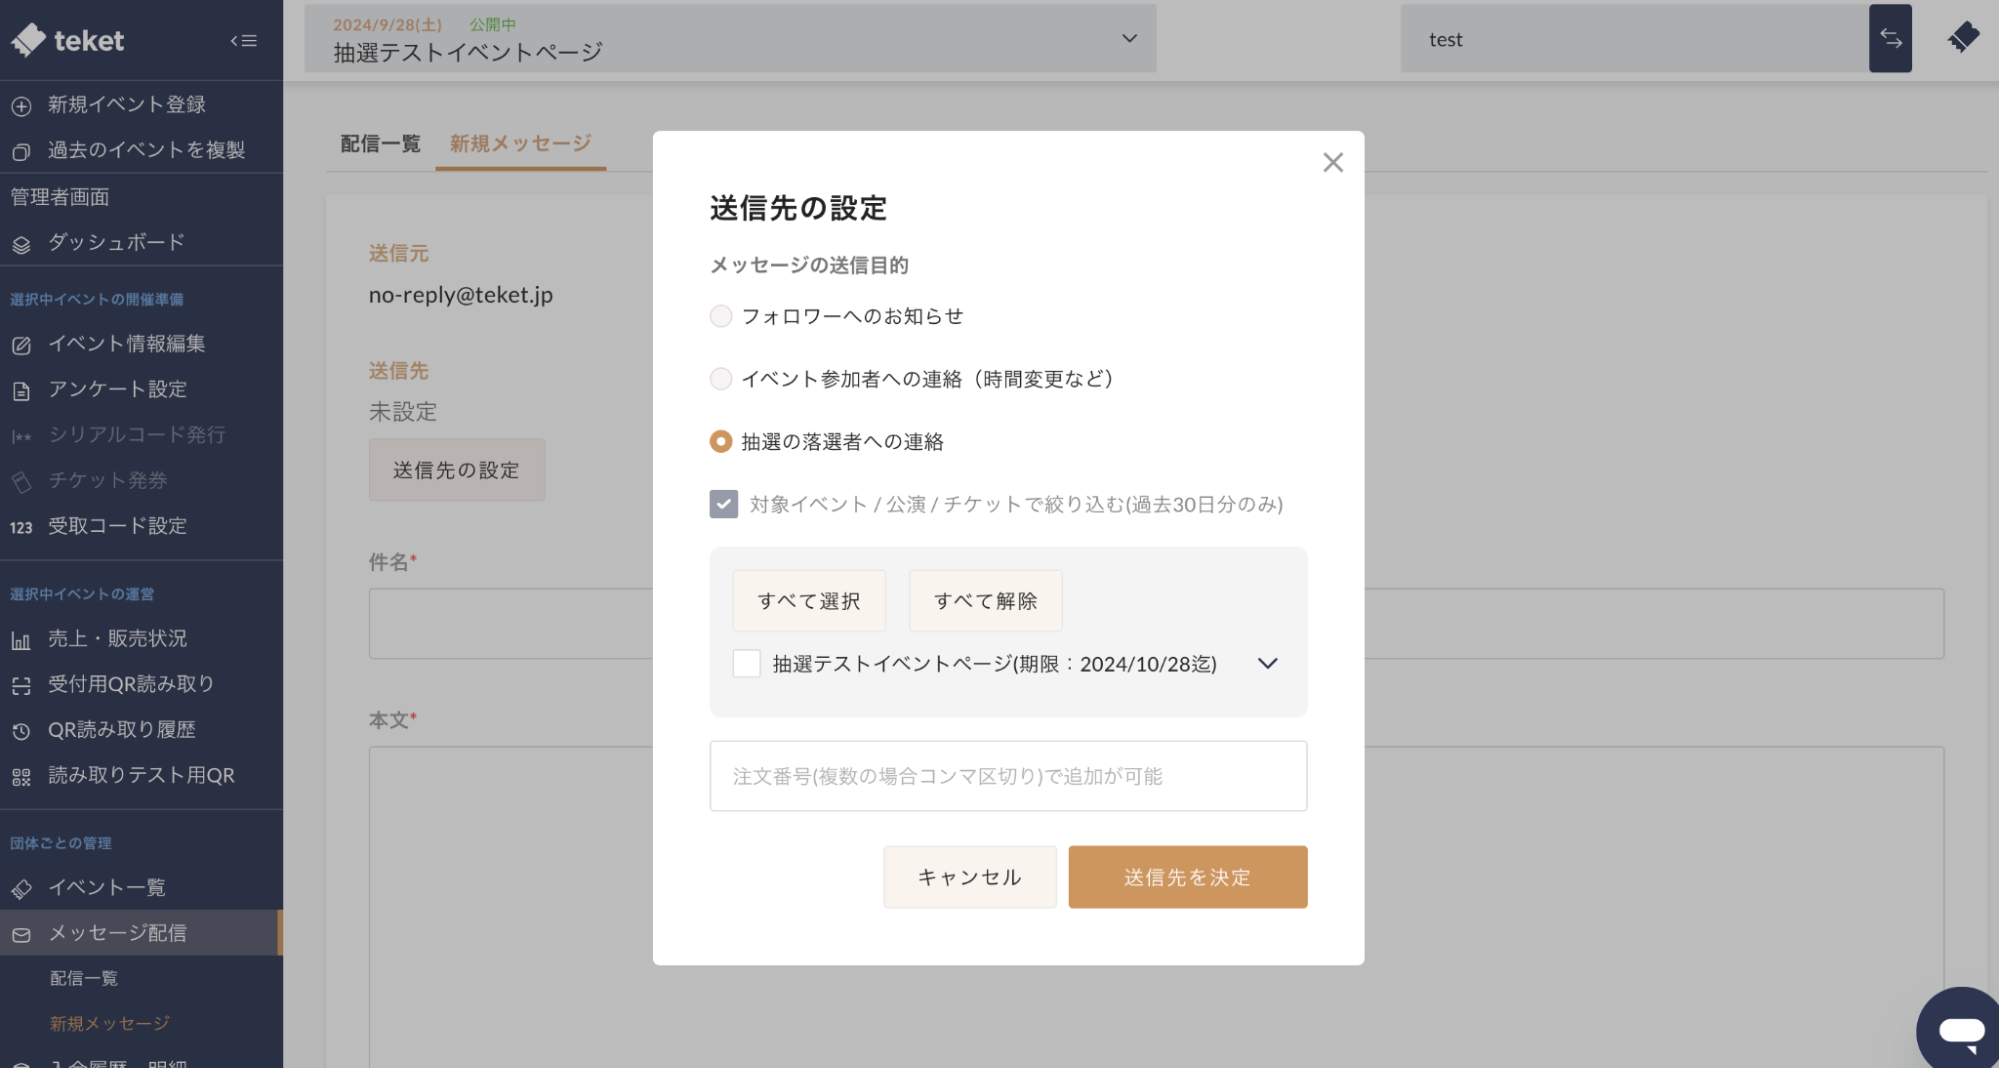Click the history icon for QR読み取り履歴

tap(21, 731)
